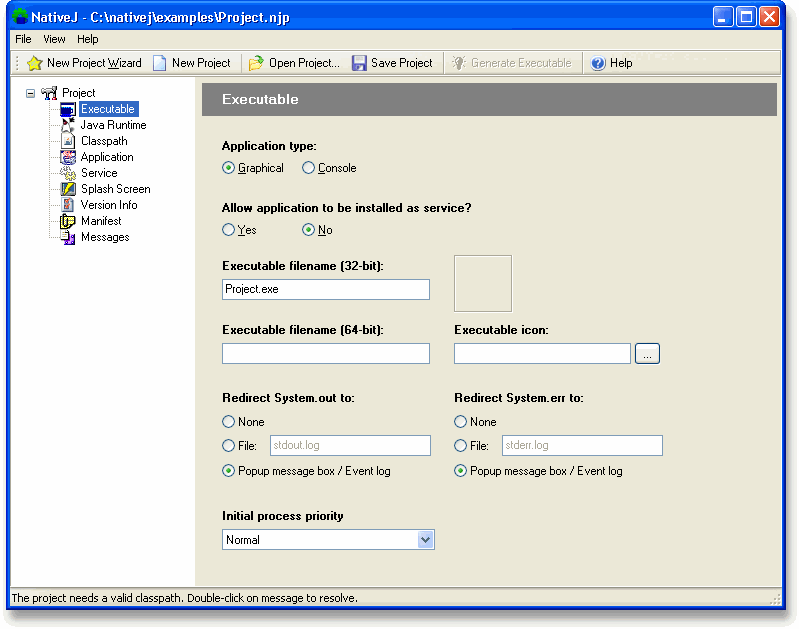Click the classpath status bar message
799x629 pixels.
pos(184,598)
